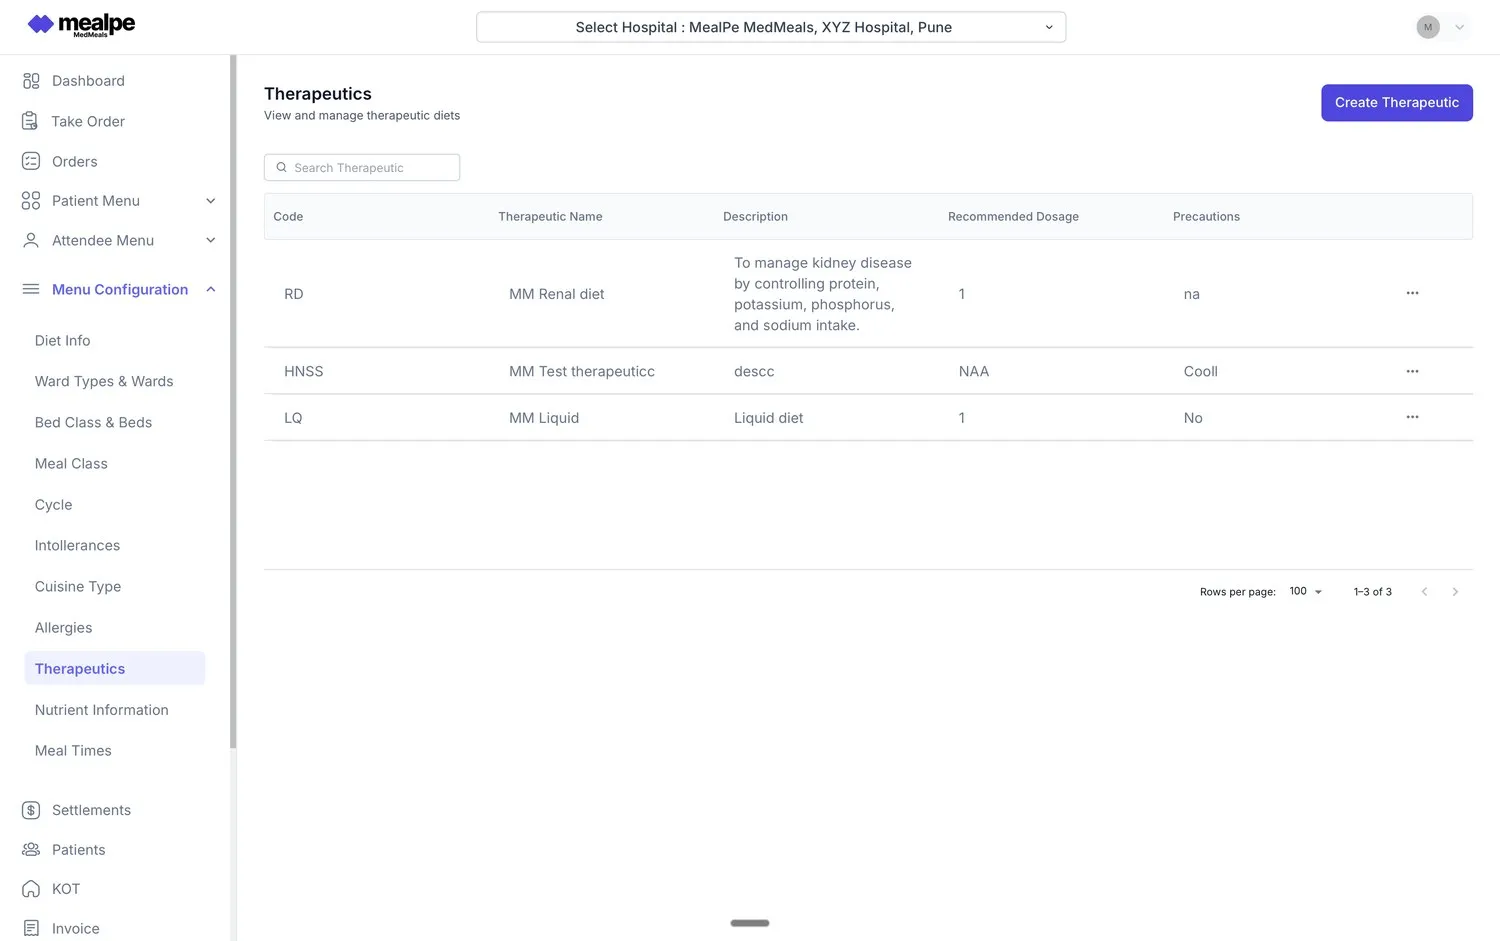The image size is (1500, 941).
Task: Select the Therapeutics sidebar item
Action: point(115,669)
